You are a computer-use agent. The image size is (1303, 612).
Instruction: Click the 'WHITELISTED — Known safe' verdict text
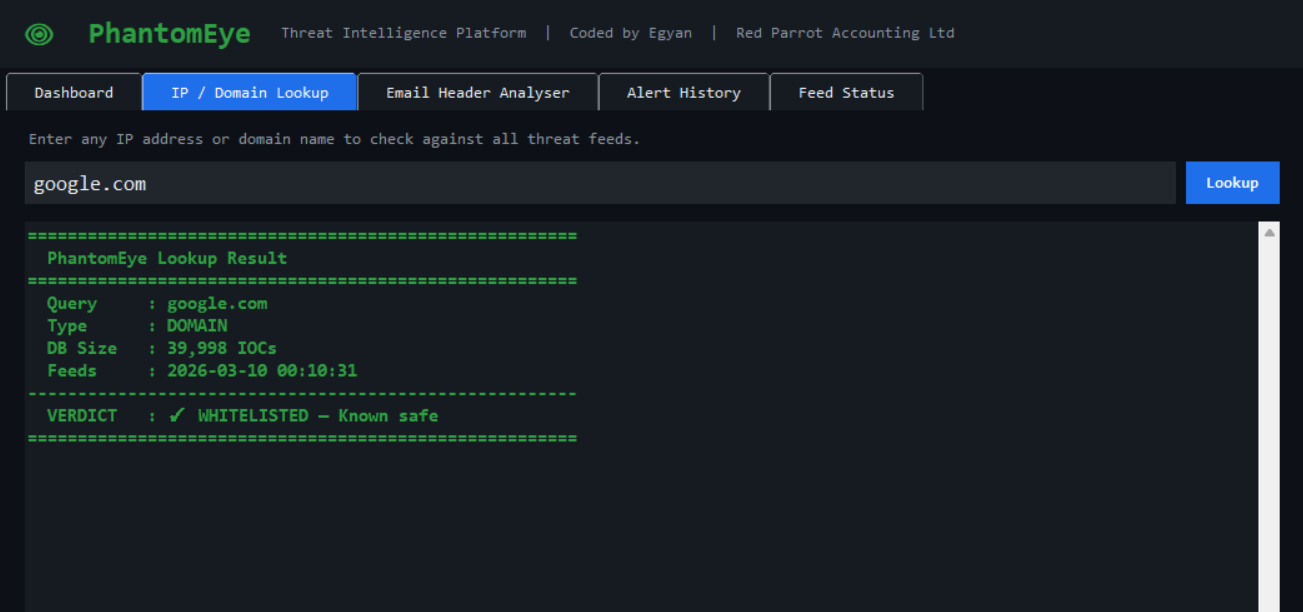pyautogui.click(x=318, y=416)
